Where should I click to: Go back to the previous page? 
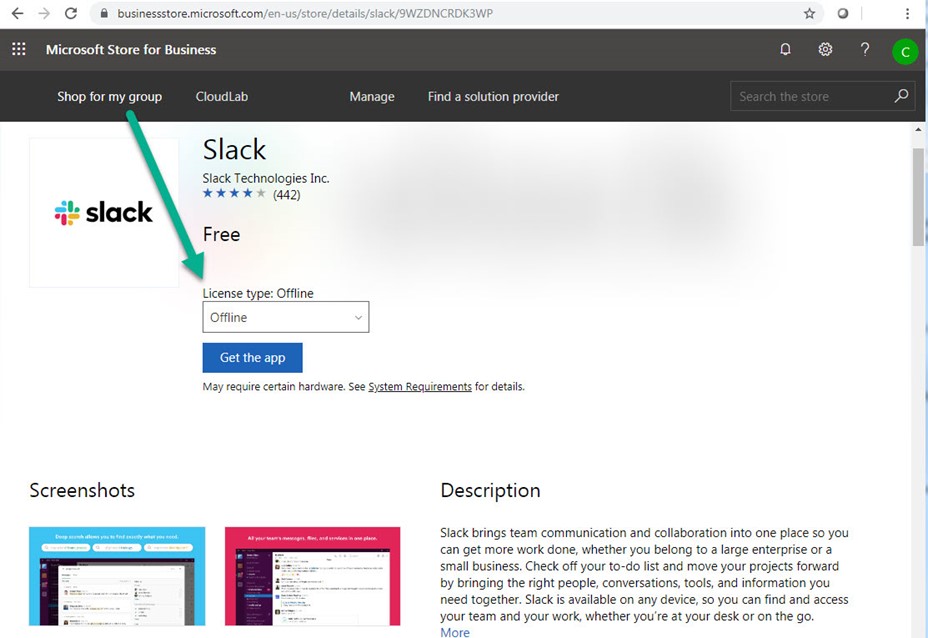coord(17,14)
